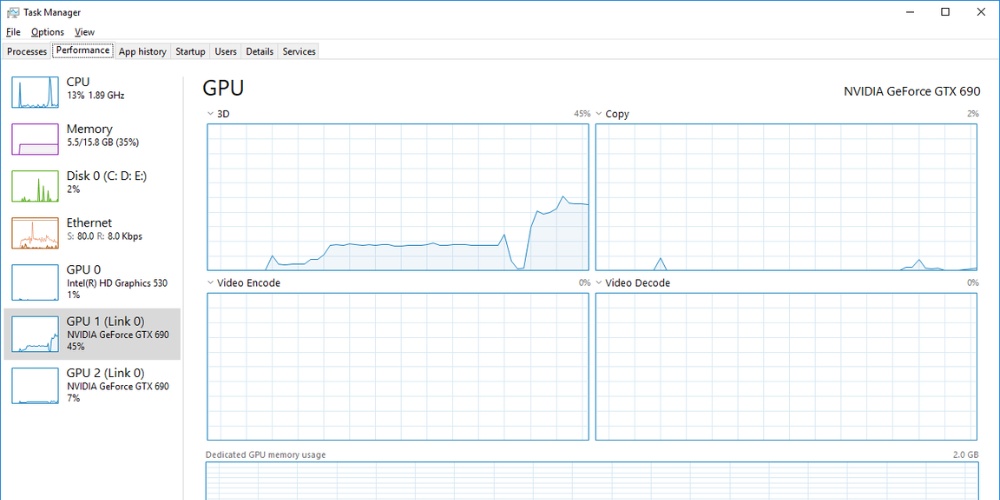Viewport: 1000px width, 500px height.
Task: Click the Task Manager title bar icon
Action: [11, 12]
